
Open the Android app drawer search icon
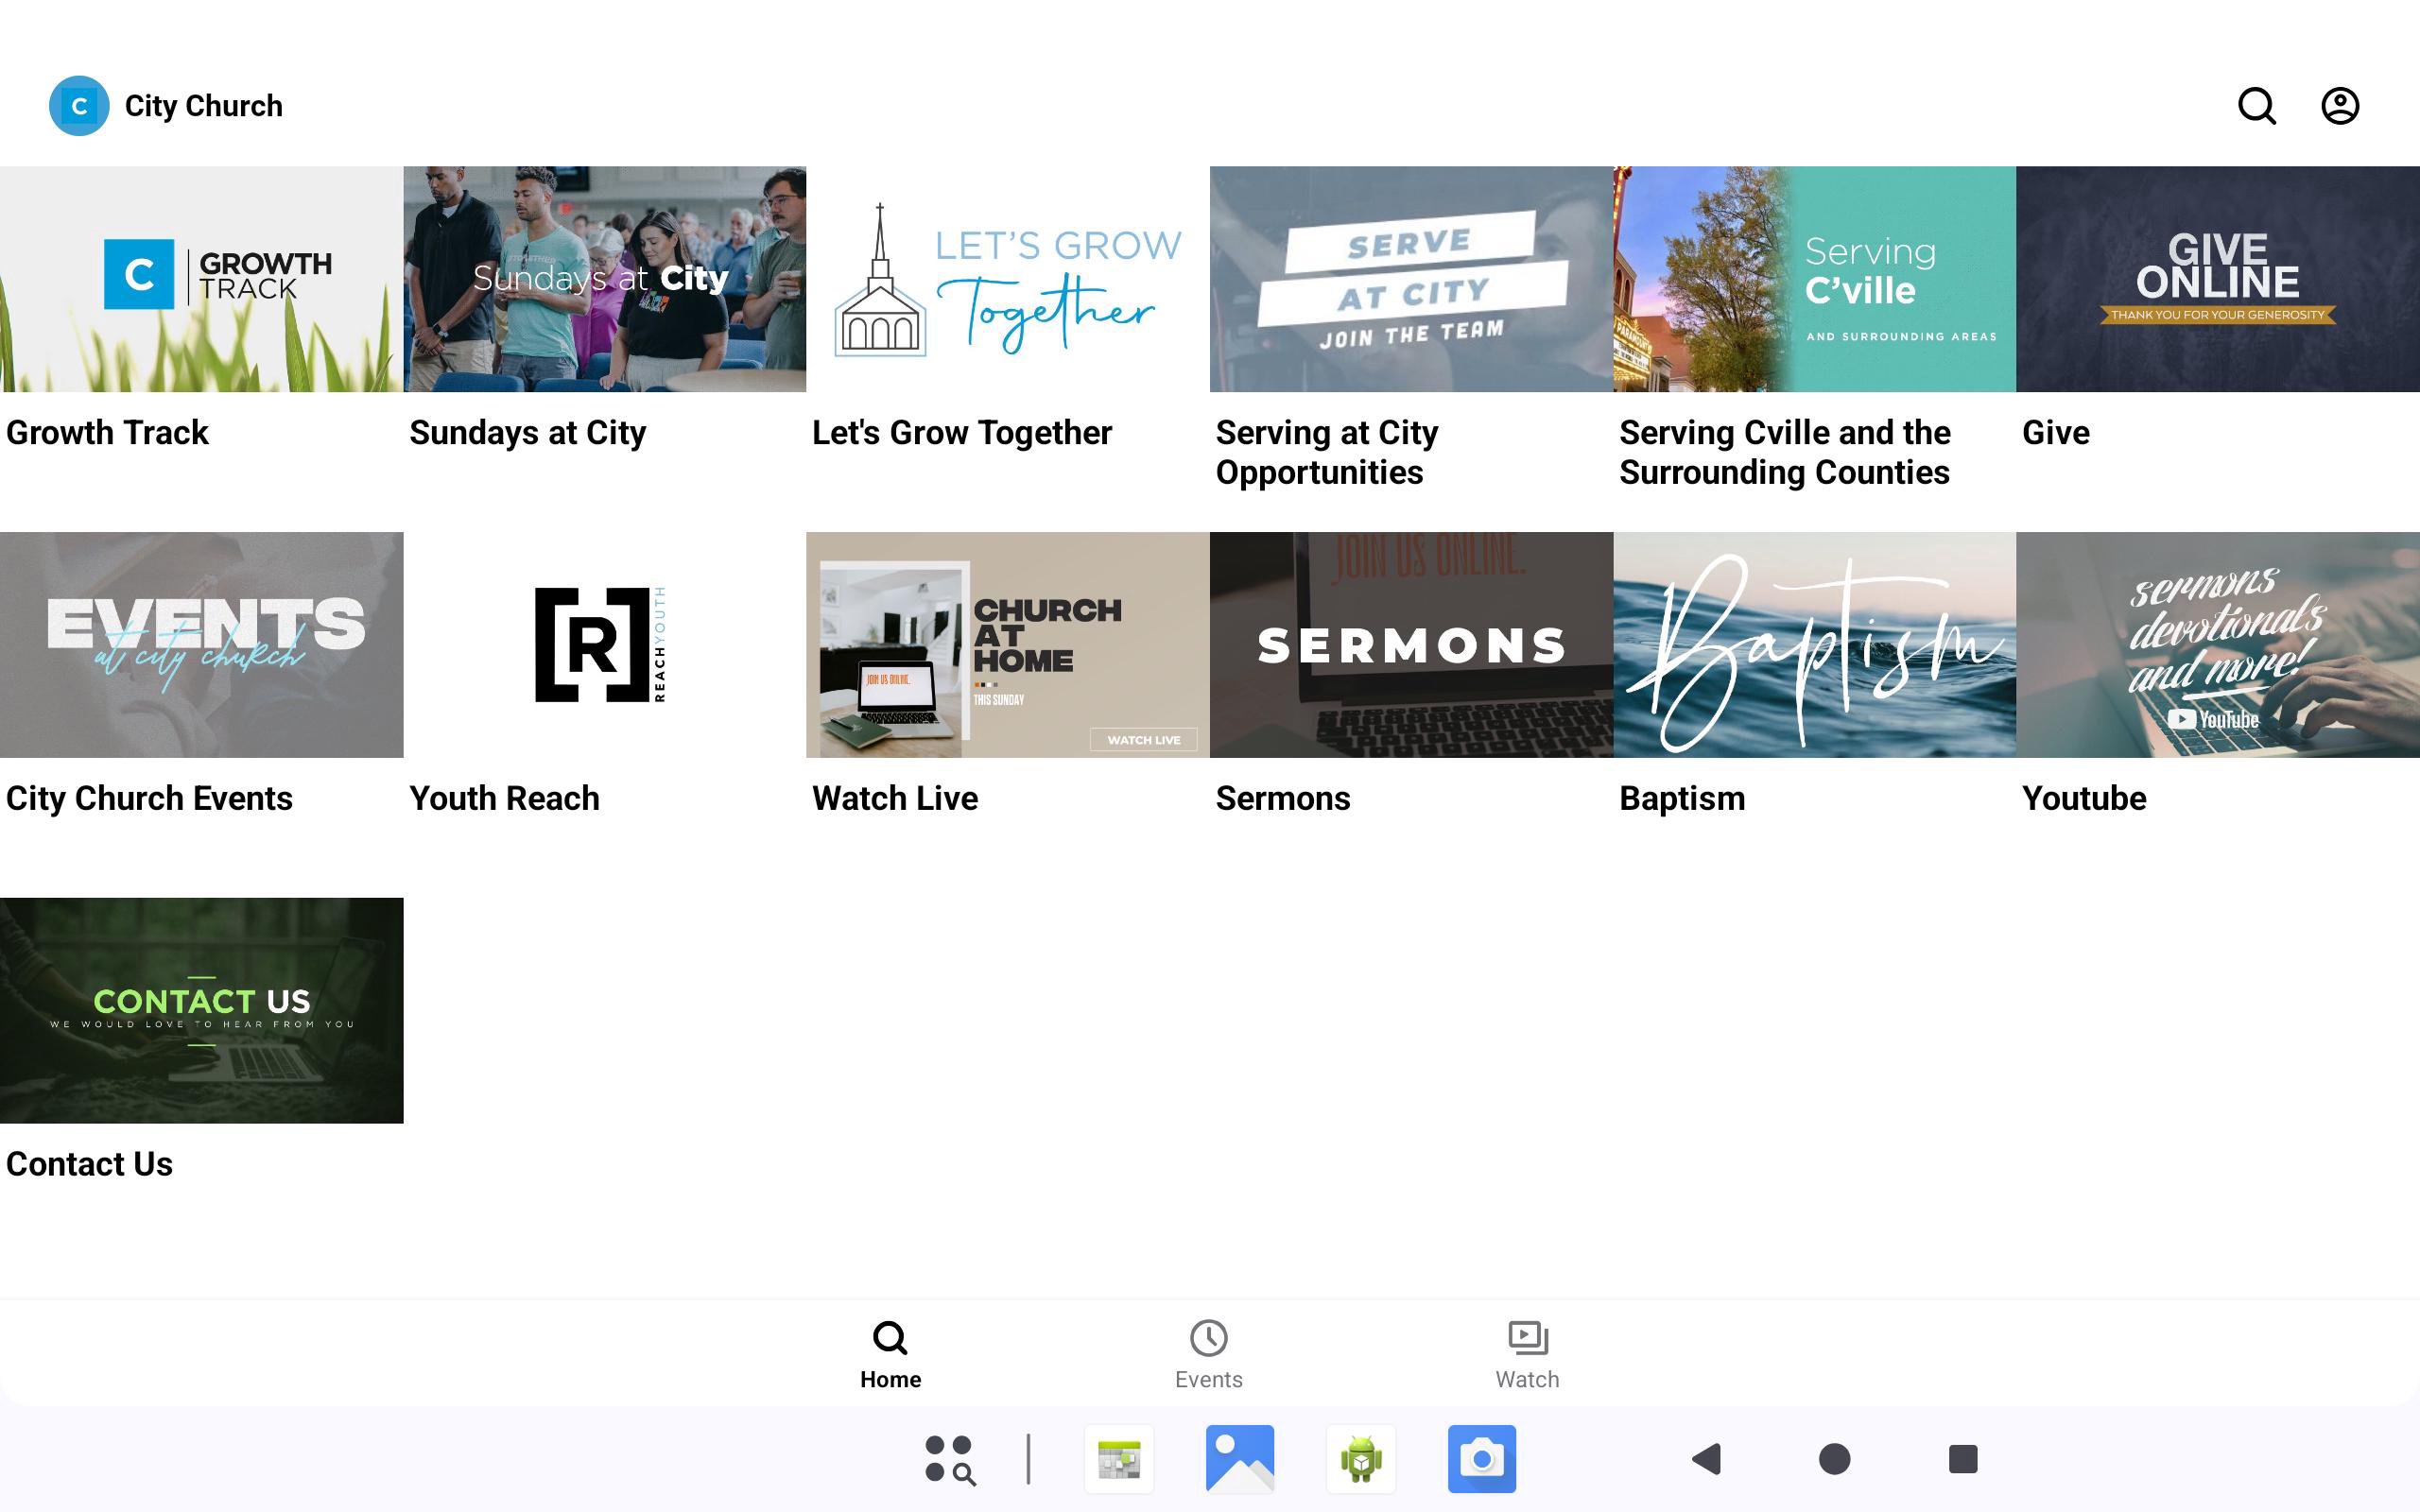(x=949, y=1459)
